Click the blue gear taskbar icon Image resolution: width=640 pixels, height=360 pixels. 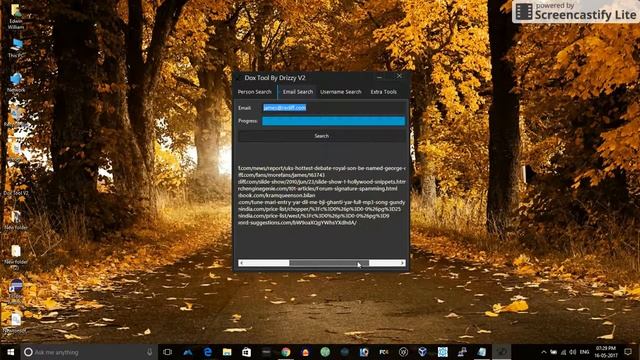pyautogui.click(x=442, y=352)
